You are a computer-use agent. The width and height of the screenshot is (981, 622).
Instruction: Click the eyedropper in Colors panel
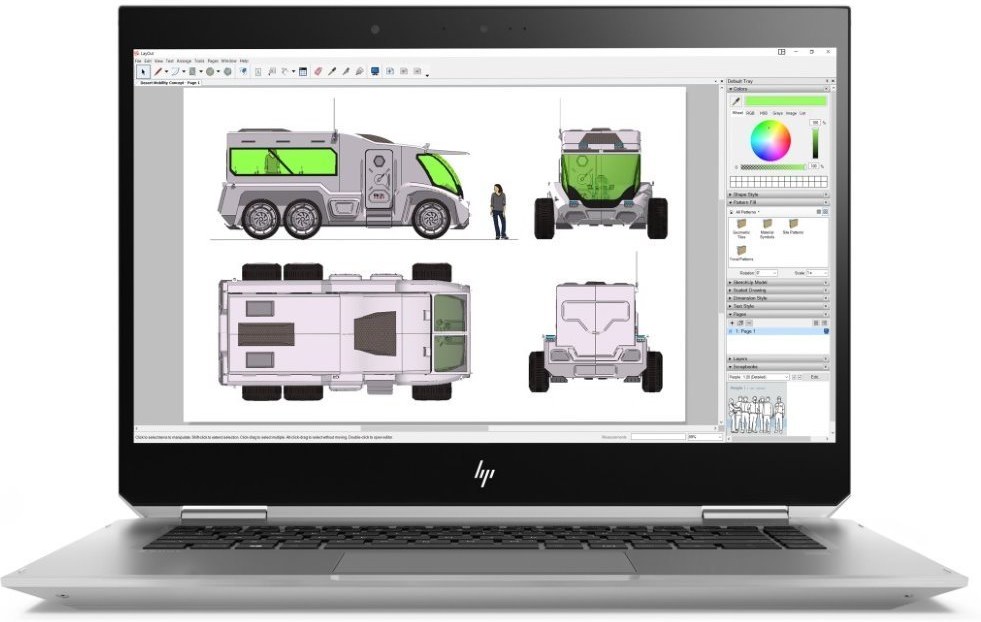click(x=737, y=101)
